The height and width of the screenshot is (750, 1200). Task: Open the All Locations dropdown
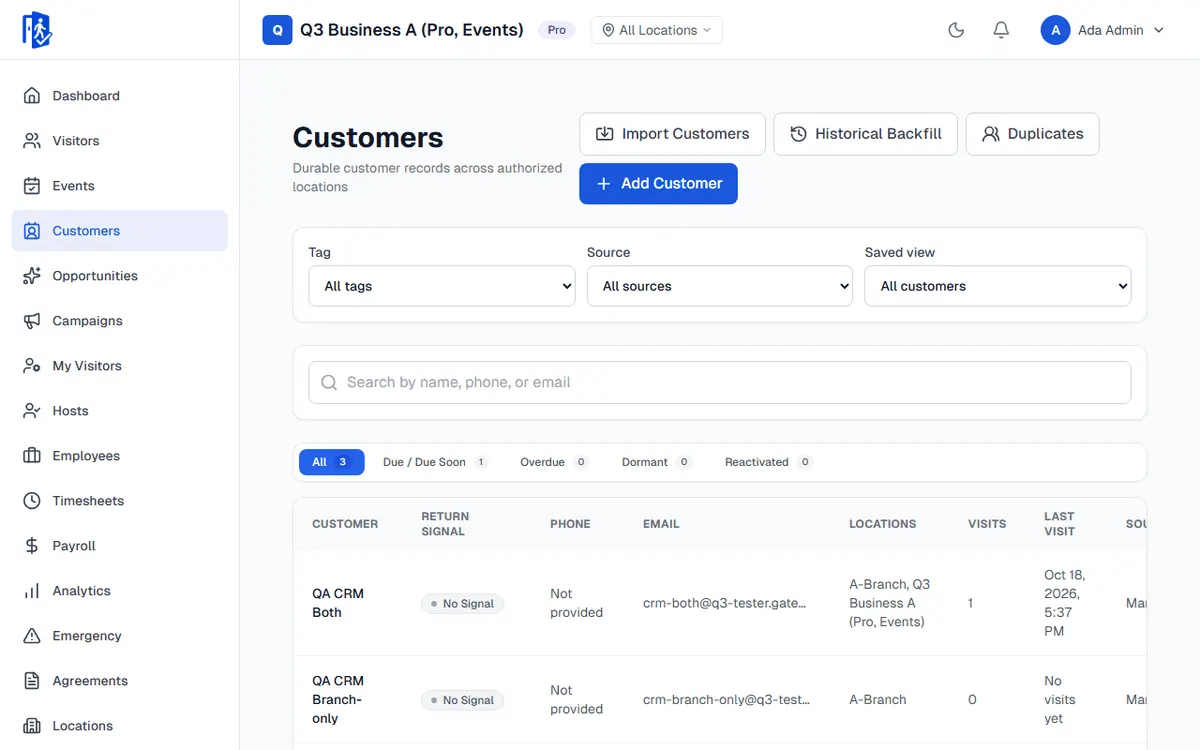coord(657,30)
